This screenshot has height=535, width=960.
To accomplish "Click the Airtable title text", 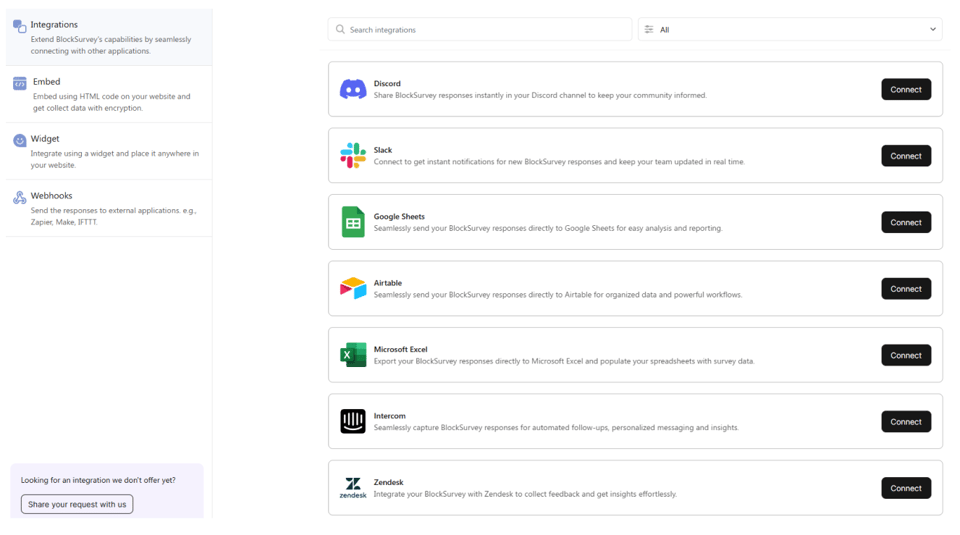I will click(388, 283).
